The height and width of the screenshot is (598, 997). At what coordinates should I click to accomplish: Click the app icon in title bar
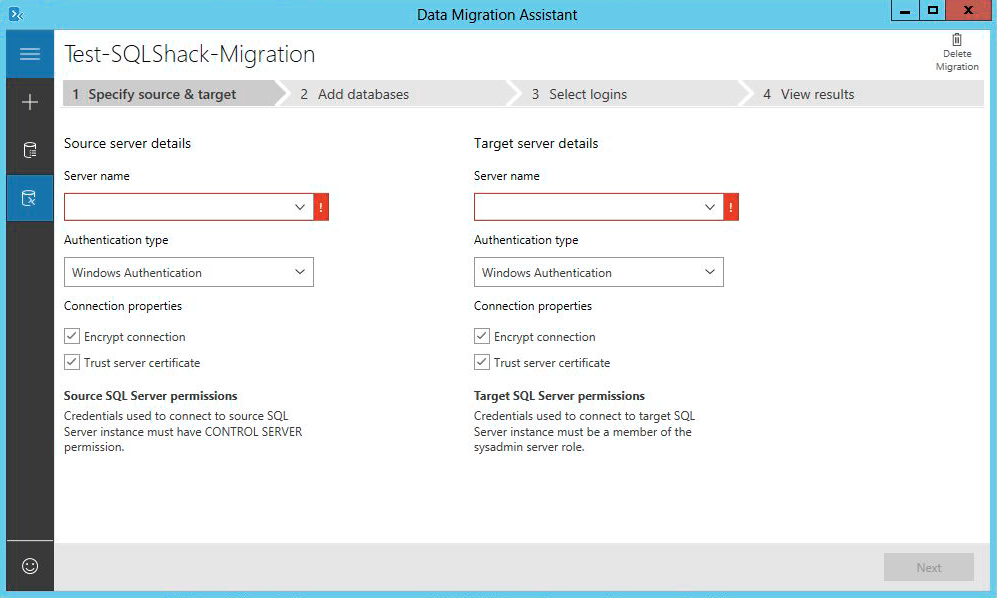pos(16,14)
